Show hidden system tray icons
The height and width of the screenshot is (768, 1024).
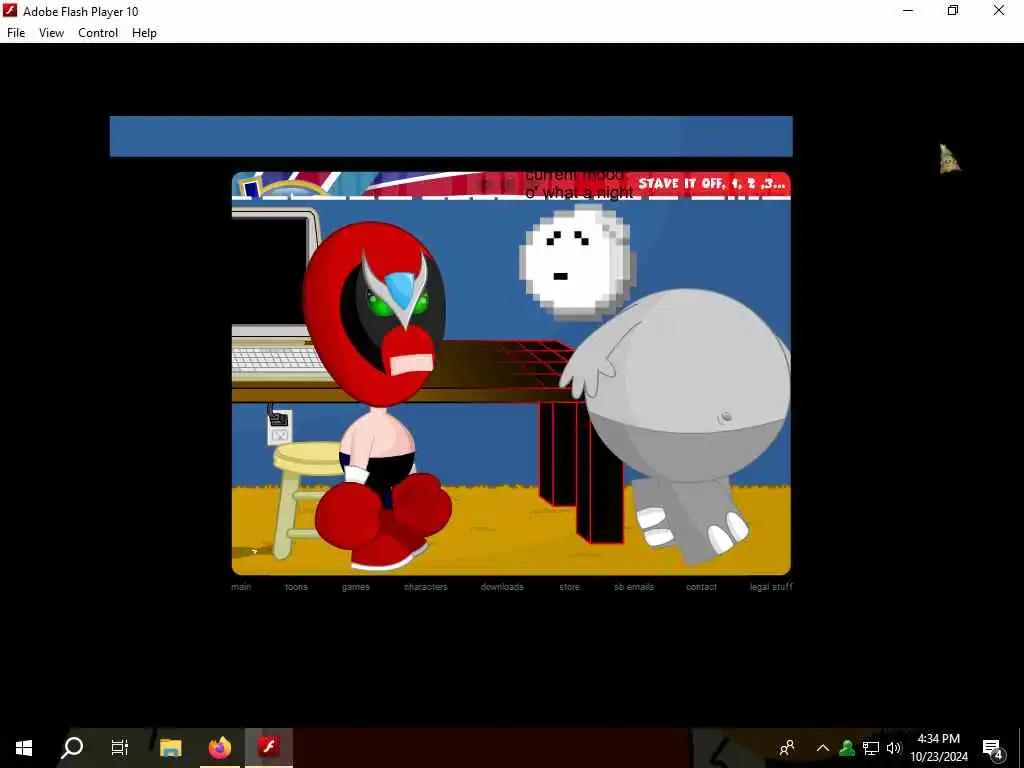click(x=823, y=748)
